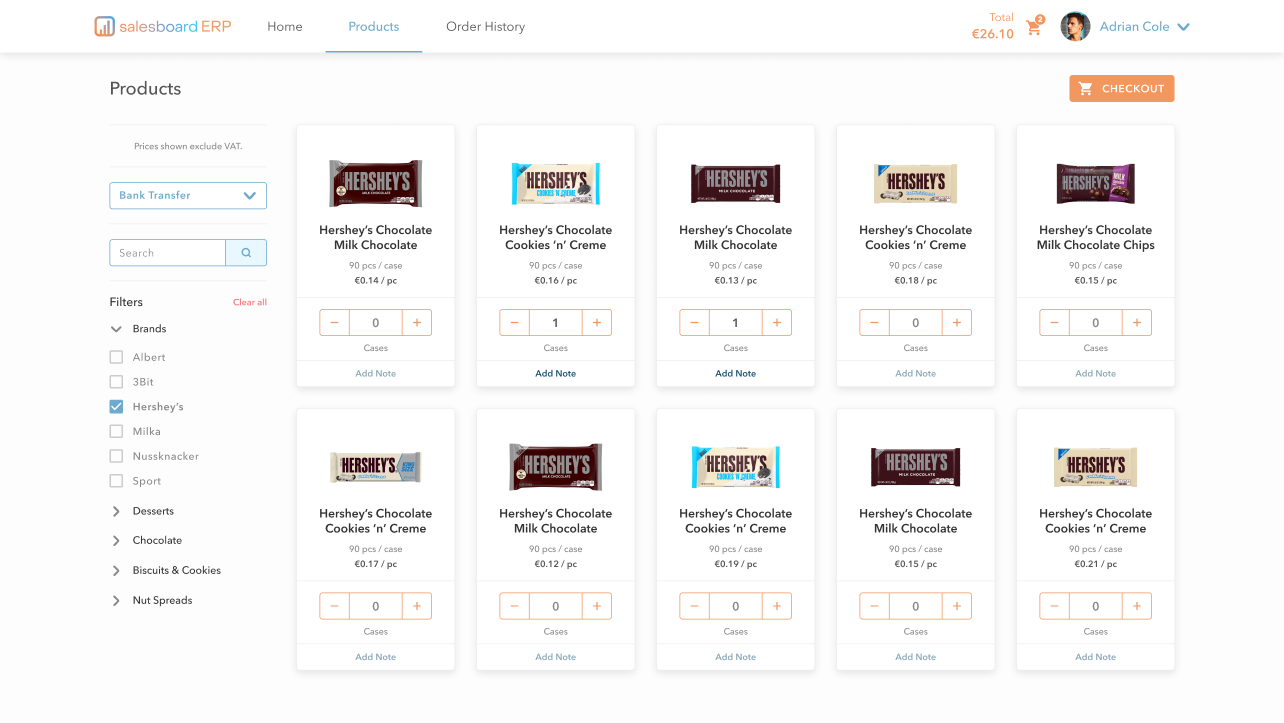
Task: Increase cases for €0.18 Cookies 'n' Creme
Action: tap(957, 323)
